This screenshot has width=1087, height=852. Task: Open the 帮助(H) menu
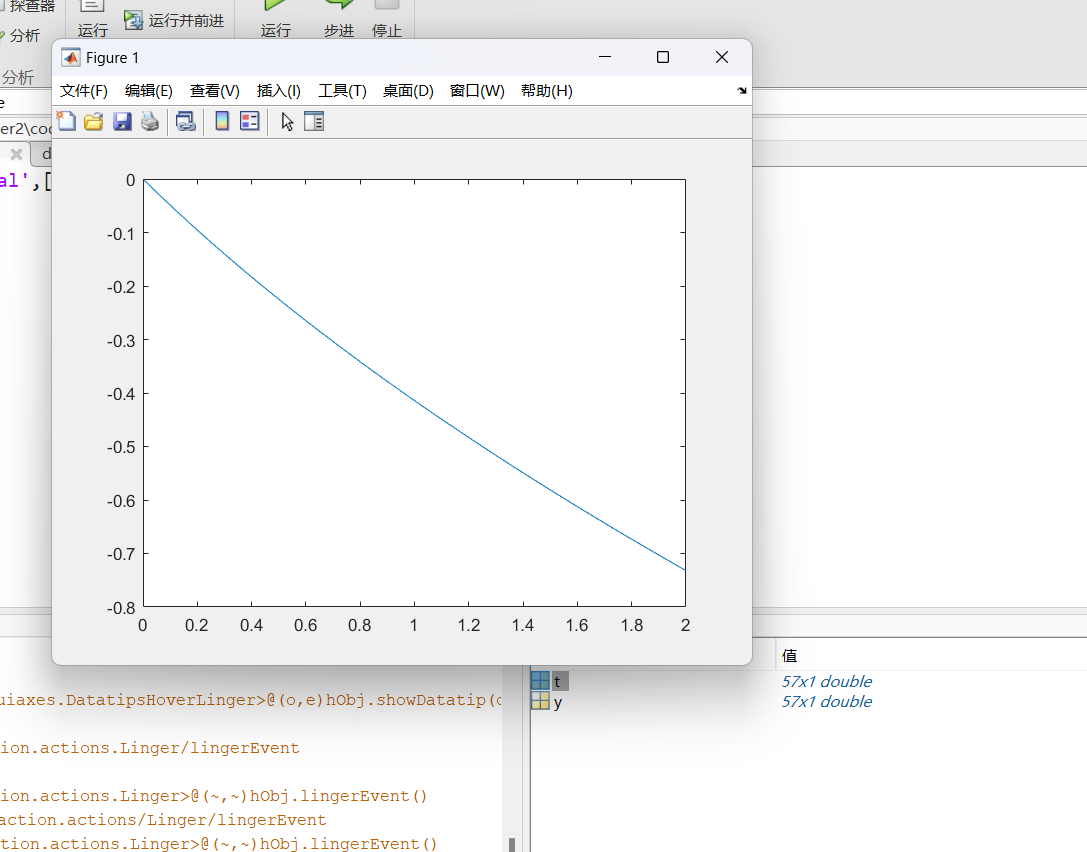547,91
